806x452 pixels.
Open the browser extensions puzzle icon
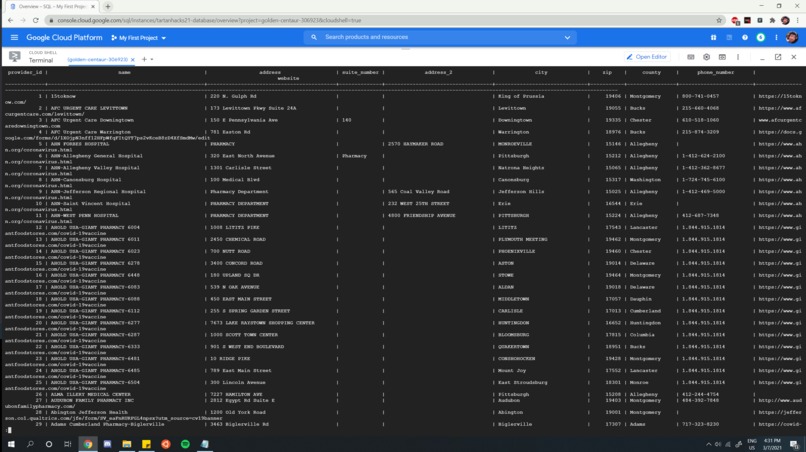pyautogui.click(x=772, y=21)
